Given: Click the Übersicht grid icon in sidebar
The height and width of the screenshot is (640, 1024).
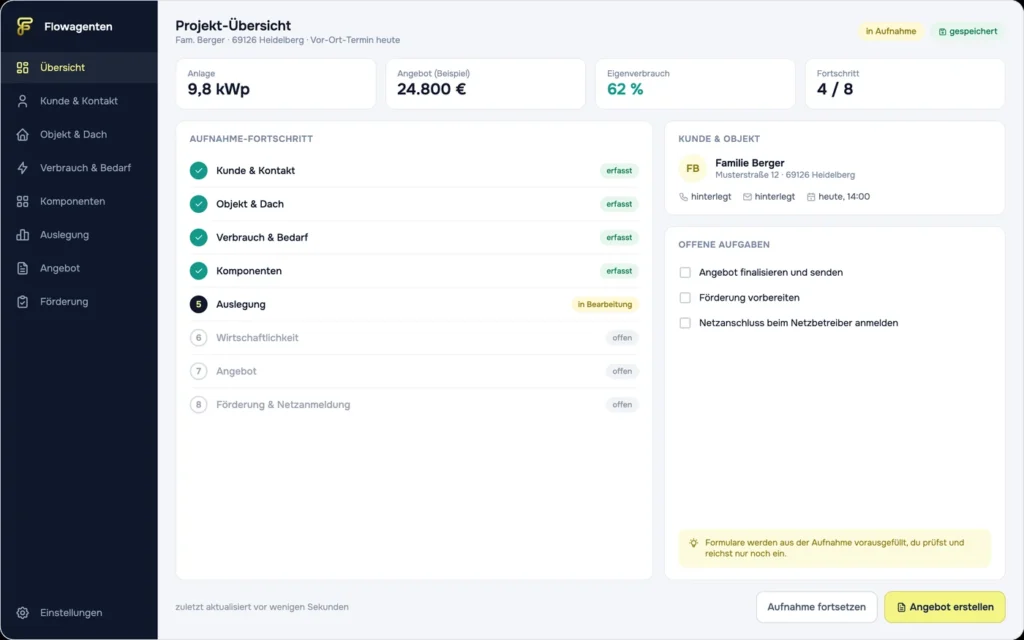Looking at the screenshot, I should point(23,68).
